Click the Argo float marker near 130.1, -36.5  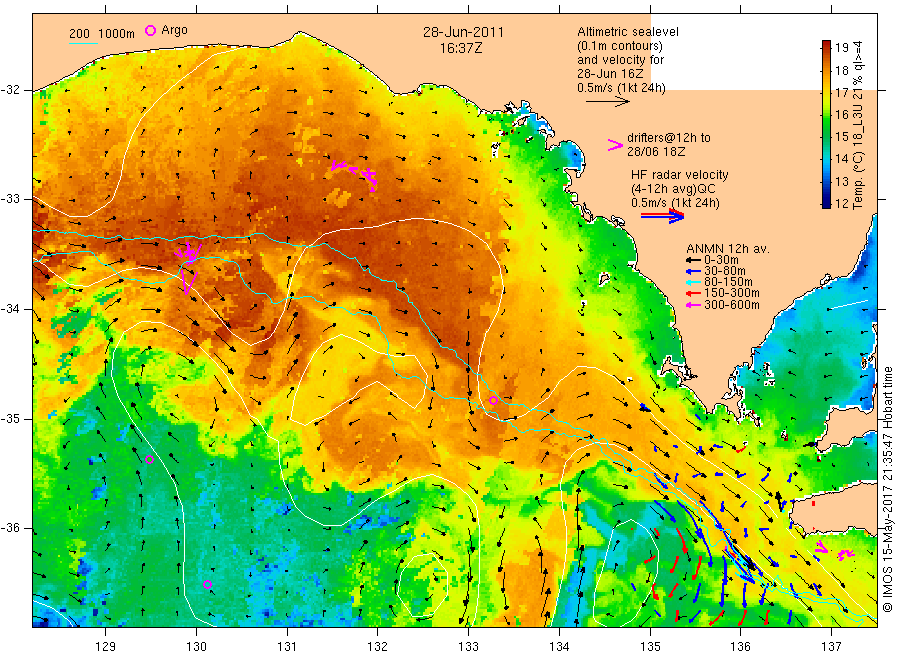tap(207, 584)
